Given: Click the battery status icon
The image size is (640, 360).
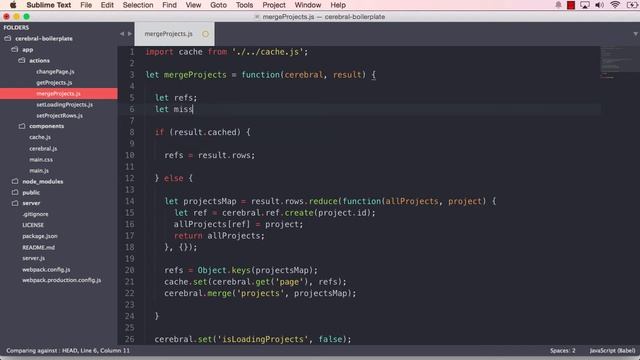Looking at the screenshot, I should tap(633, 5).
